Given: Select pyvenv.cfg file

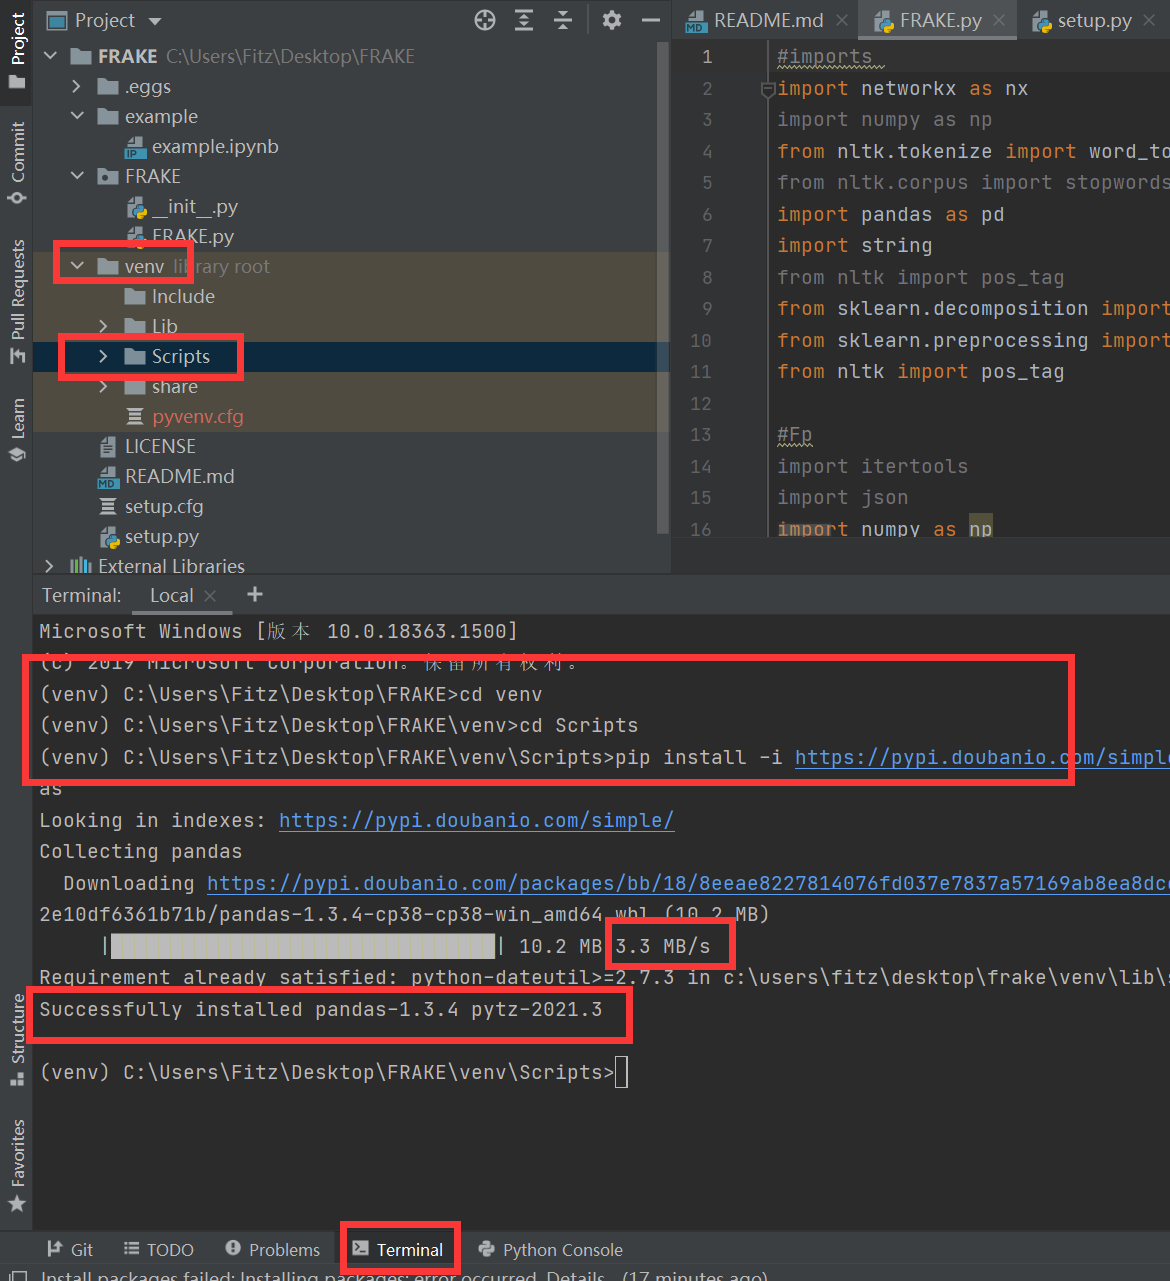Looking at the screenshot, I should (x=184, y=416).
